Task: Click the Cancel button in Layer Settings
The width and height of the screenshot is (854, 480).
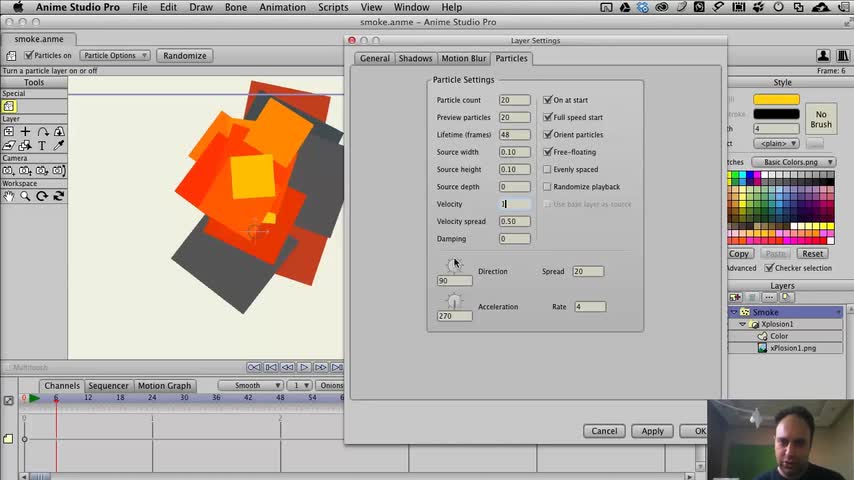Action: pyautogui.click(x=604, y=431)
